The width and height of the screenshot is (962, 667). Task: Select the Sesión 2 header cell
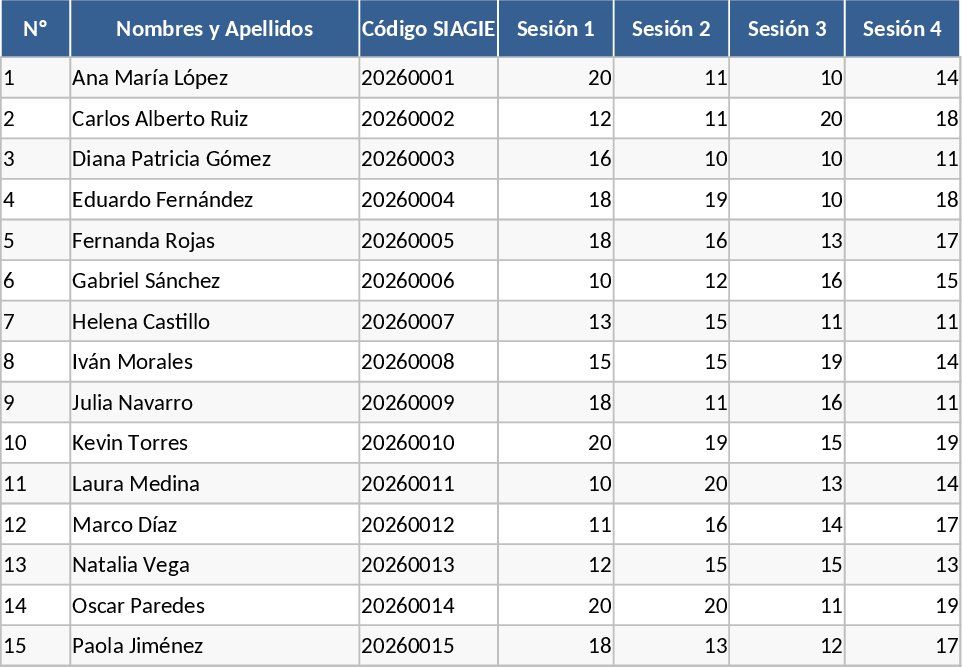click(671, 29)
